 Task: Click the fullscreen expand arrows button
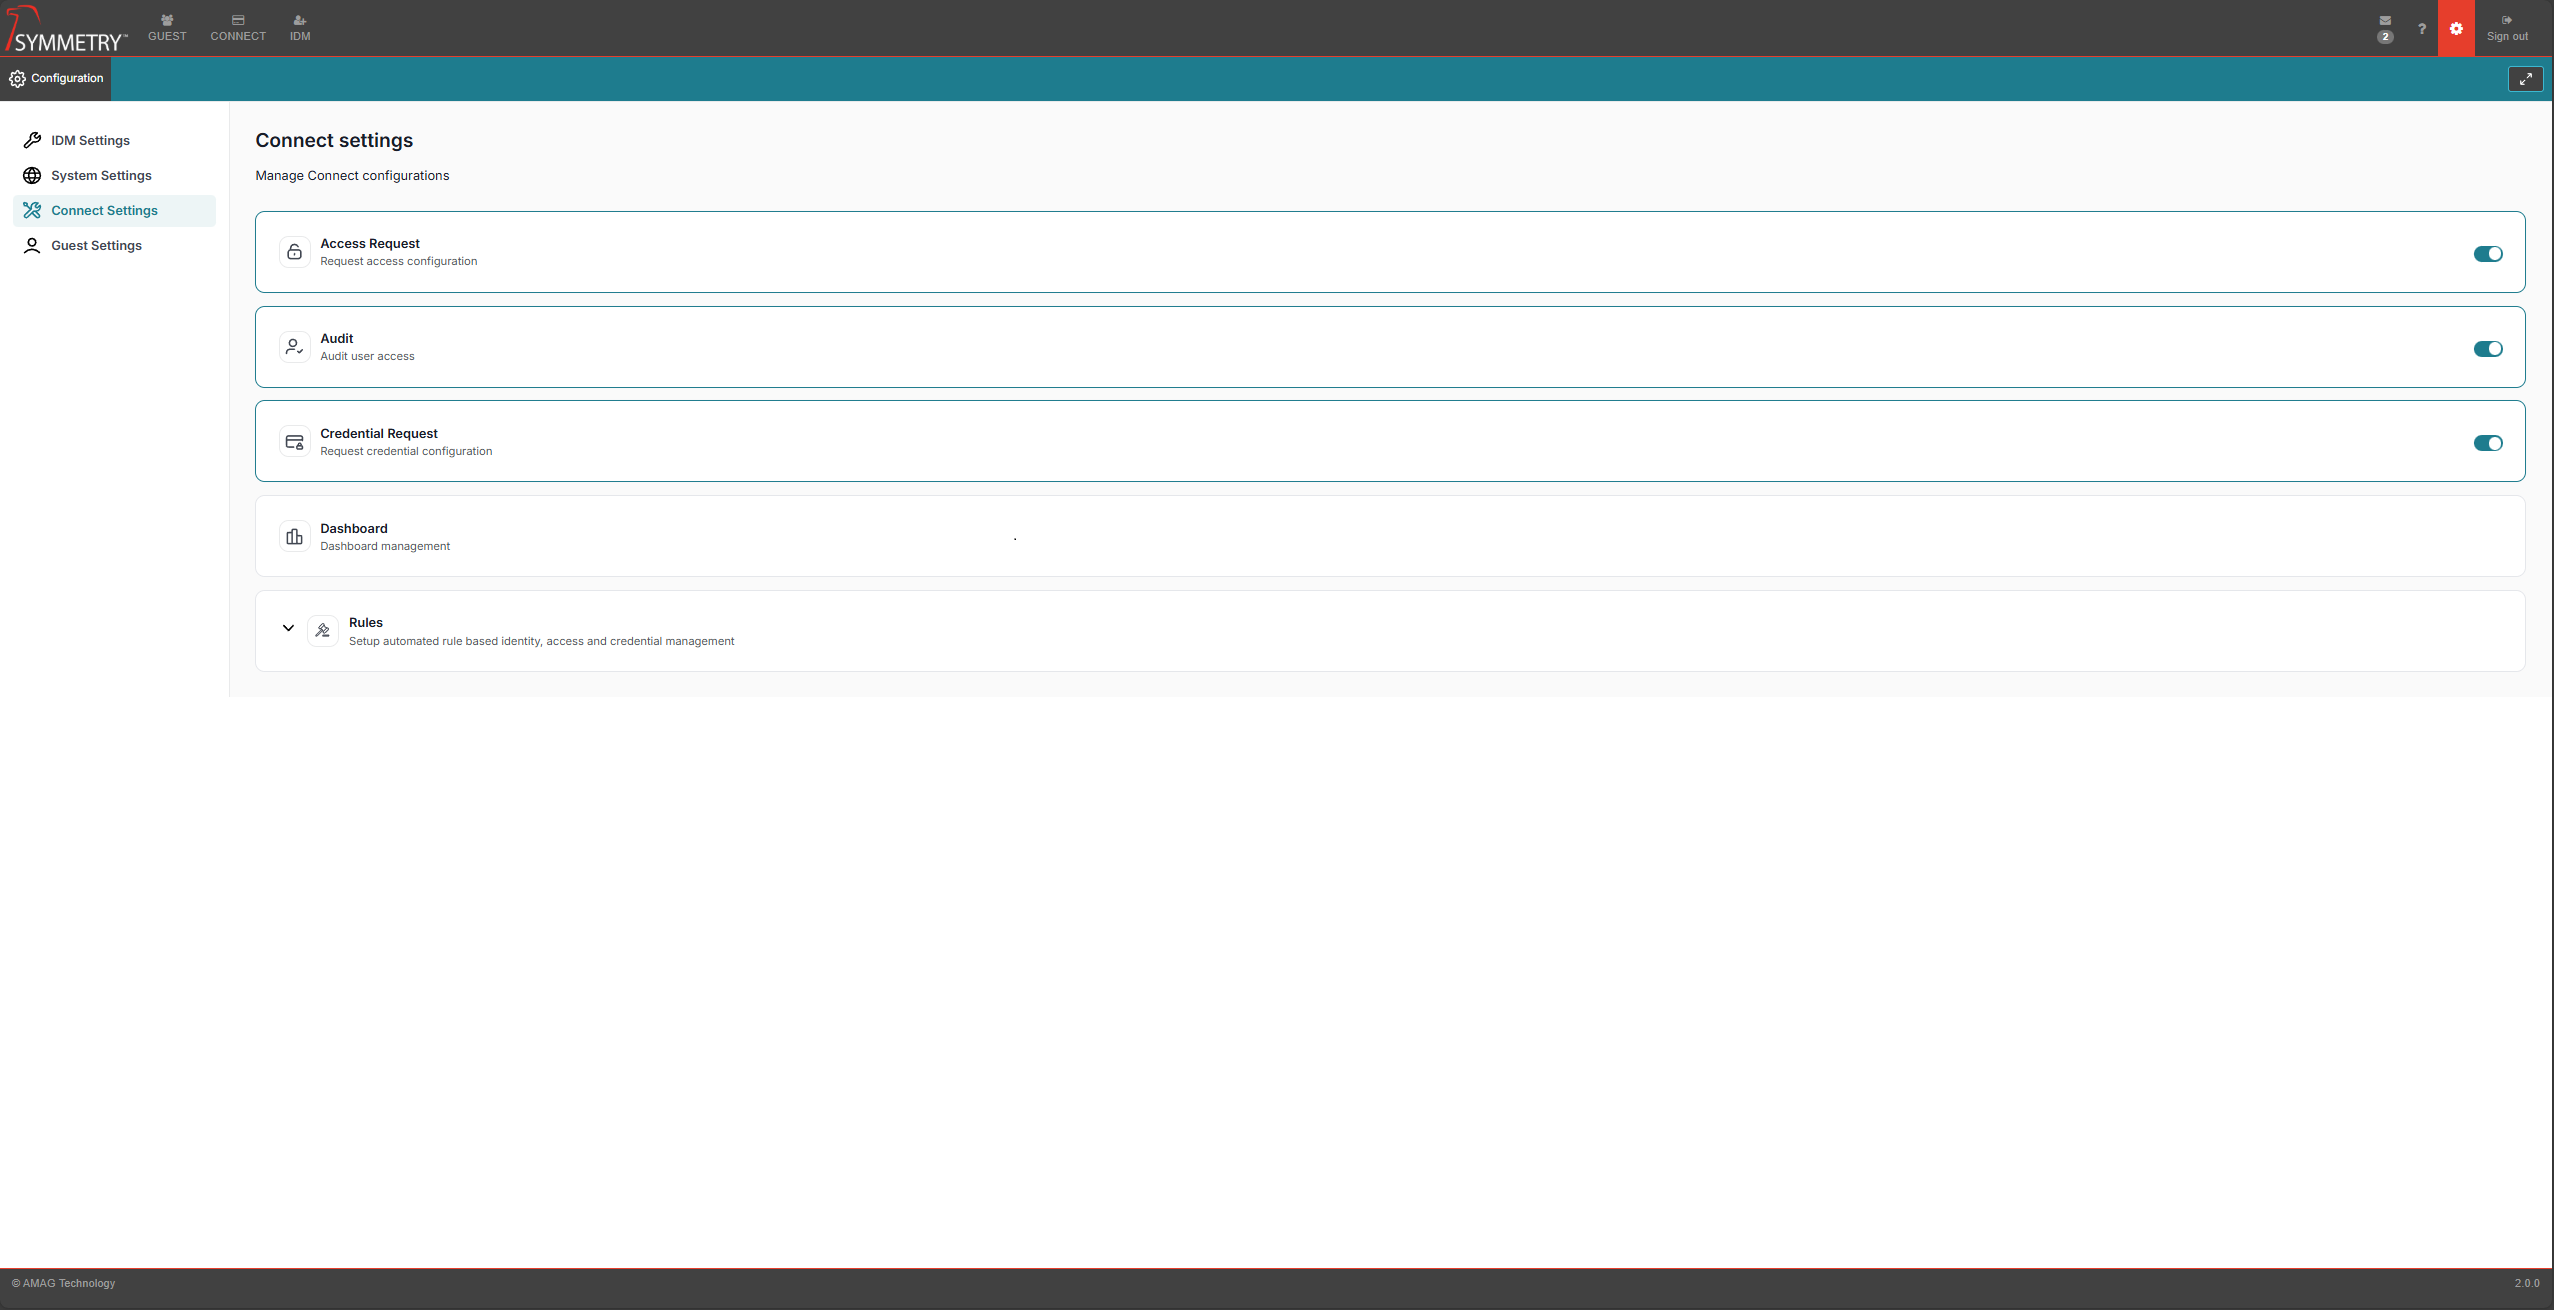pyautogui.click(x=2525, y=79)
